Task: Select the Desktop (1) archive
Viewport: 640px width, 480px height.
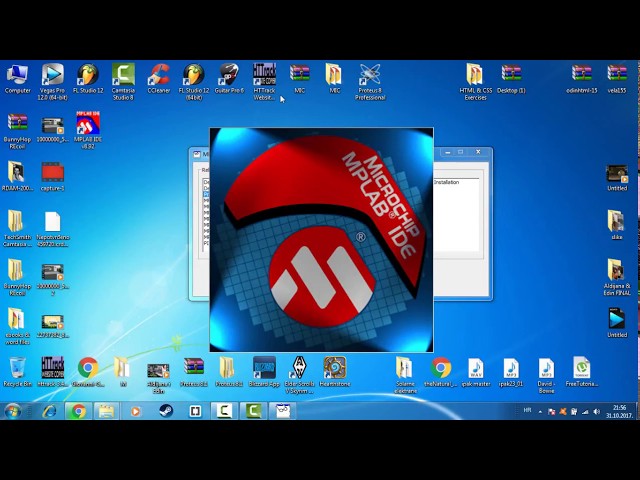Action: point(511,80)
